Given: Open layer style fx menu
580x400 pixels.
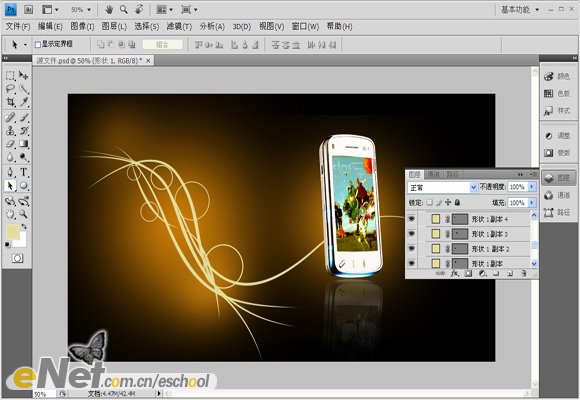Looking at the screenshot, I should 455,273.
